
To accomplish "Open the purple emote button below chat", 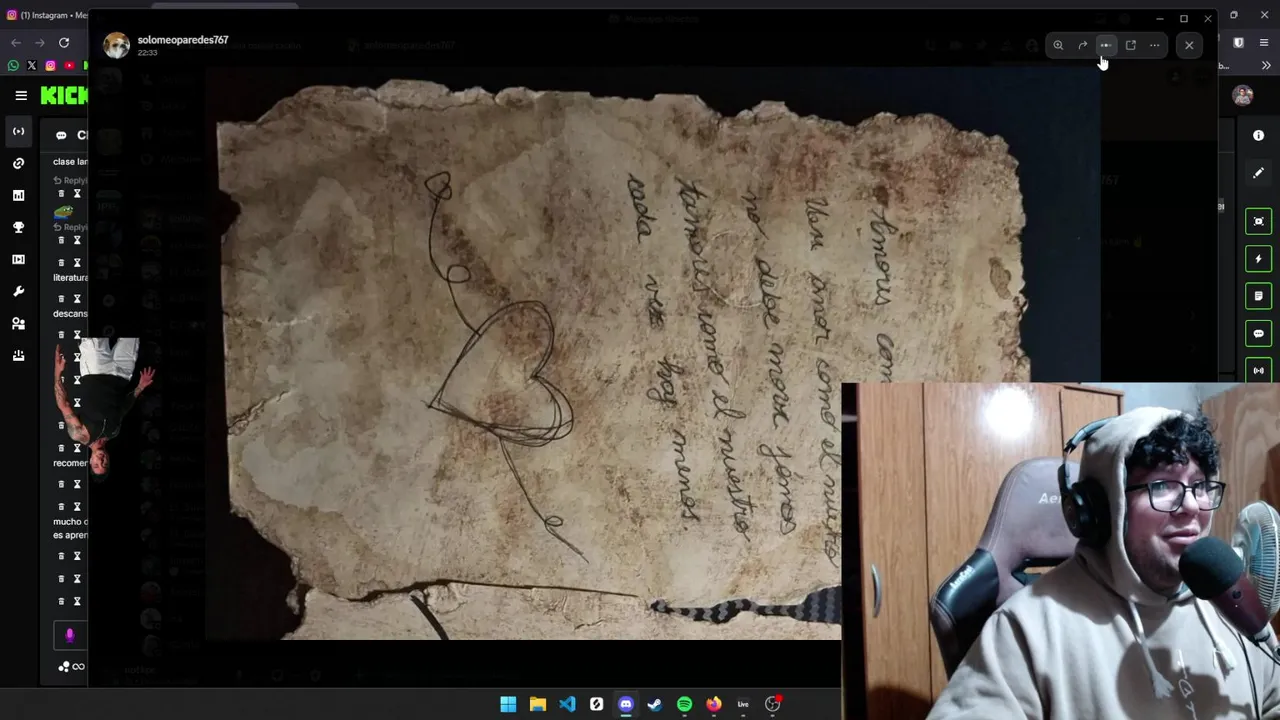I will (x=69, y=634).
